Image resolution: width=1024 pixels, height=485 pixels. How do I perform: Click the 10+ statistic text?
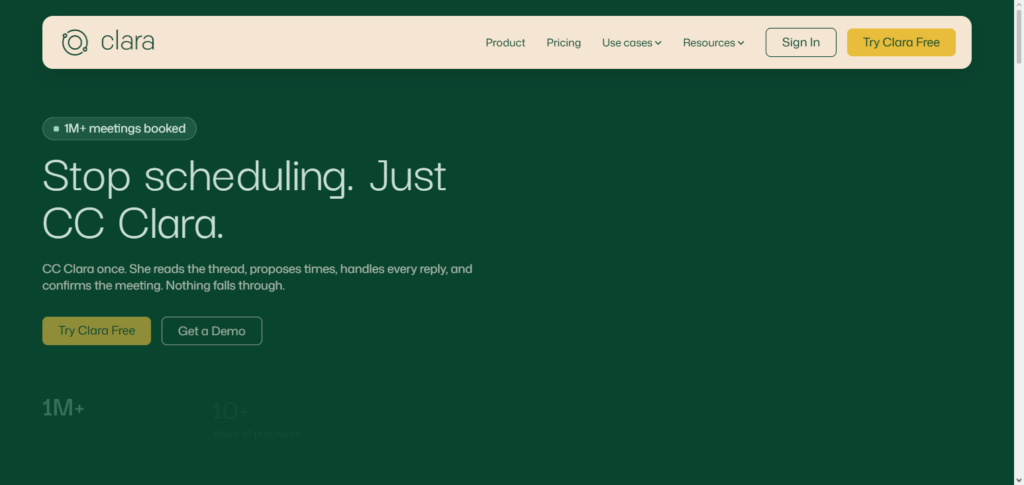[231, 411]
